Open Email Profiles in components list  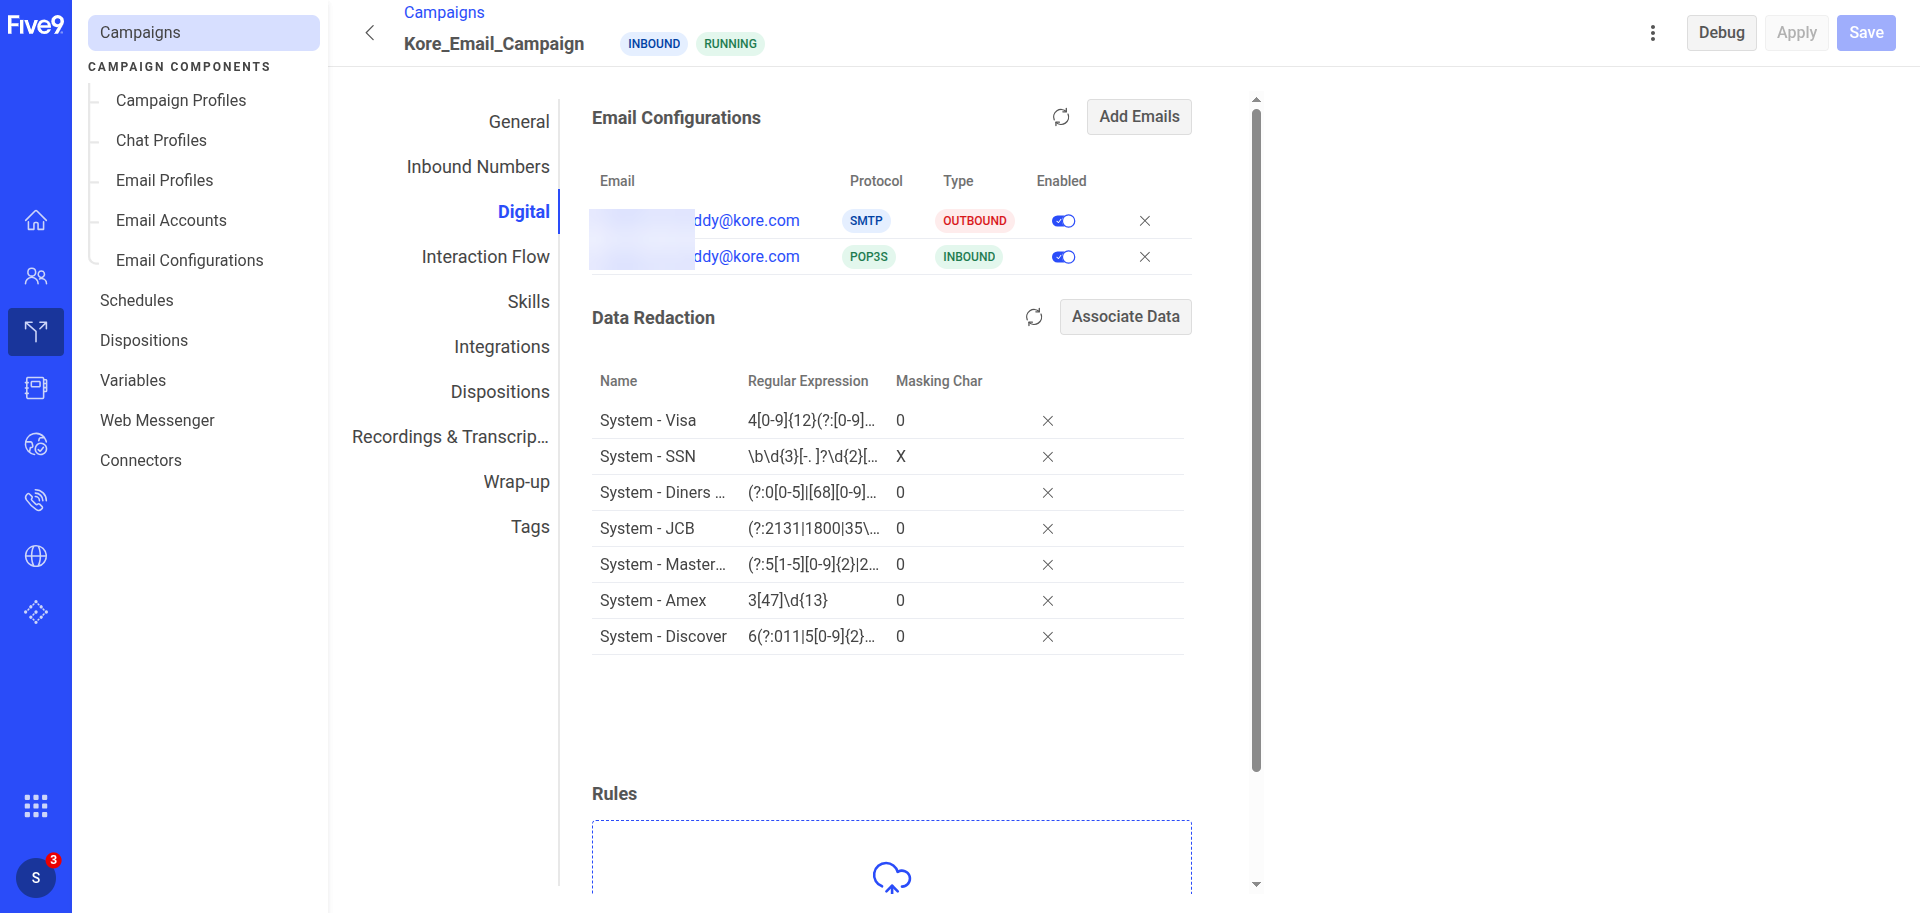(164, 180)
